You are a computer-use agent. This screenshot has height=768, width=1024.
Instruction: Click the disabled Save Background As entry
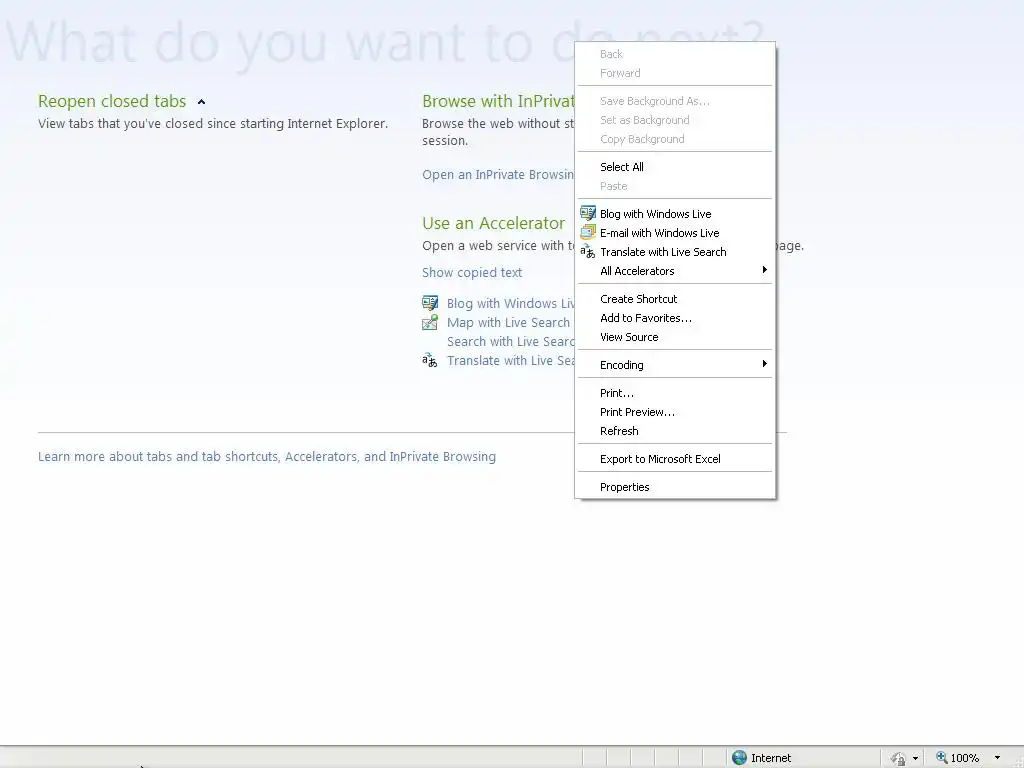point(675,101)
